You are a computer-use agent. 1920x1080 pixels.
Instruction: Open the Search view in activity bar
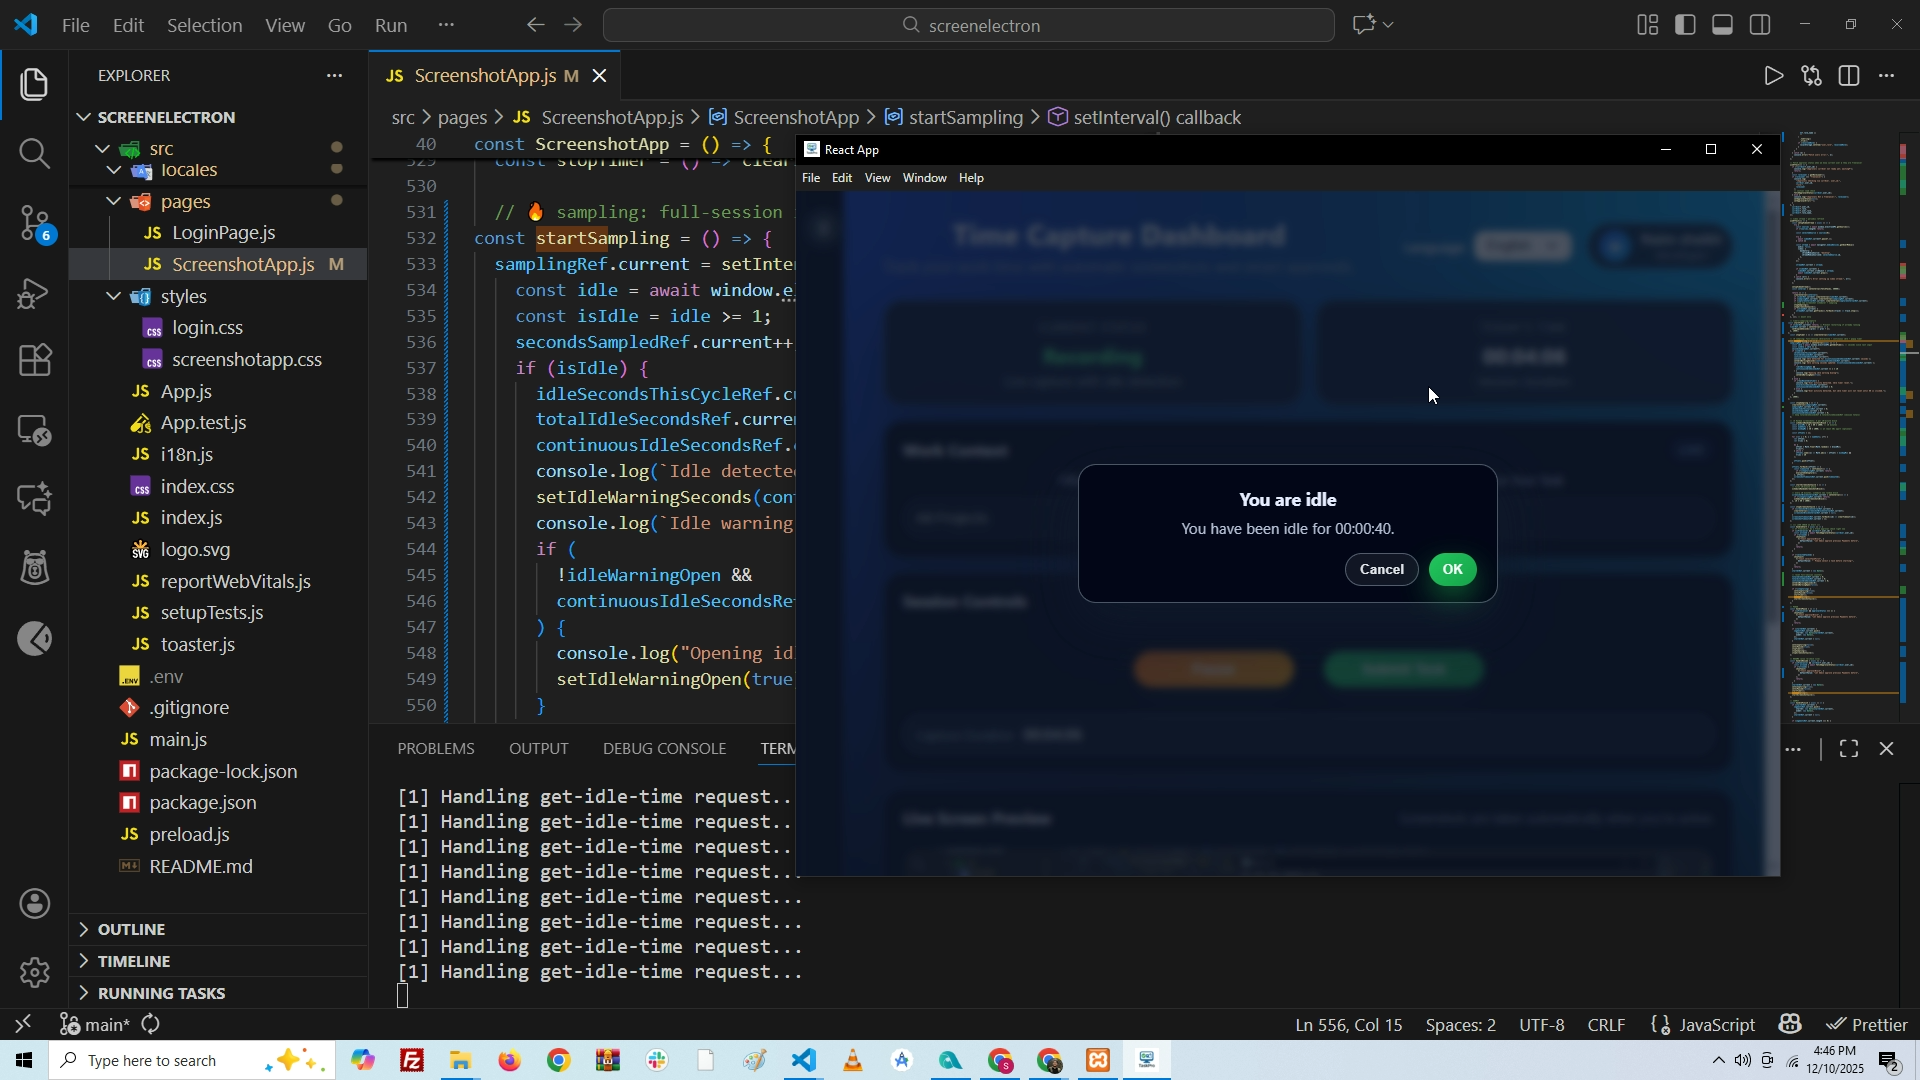[x=34, y=153]
